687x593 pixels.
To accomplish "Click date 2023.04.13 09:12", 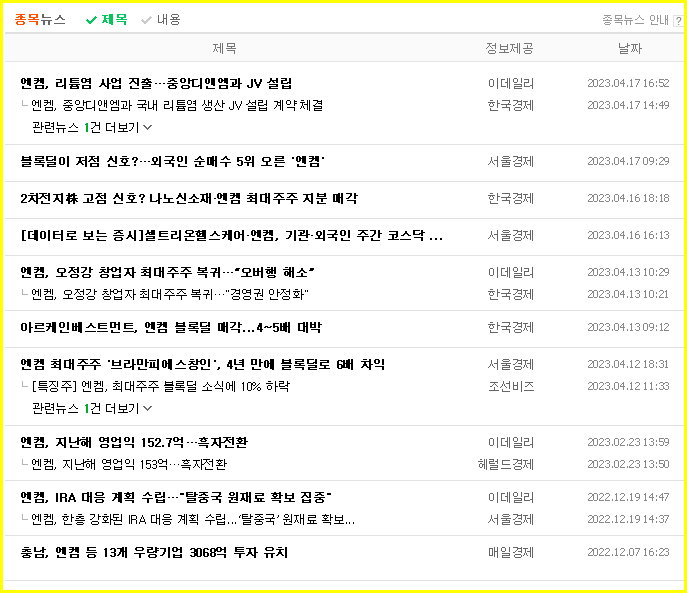I will pyautogui.click(x=628, y=327).
